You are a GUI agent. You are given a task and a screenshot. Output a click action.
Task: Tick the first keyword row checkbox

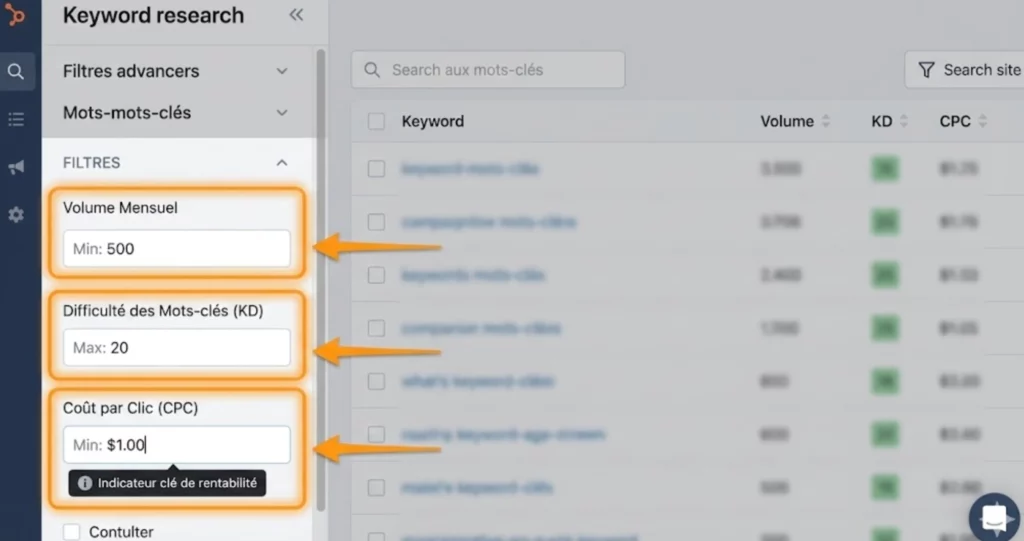pos(376,169)
